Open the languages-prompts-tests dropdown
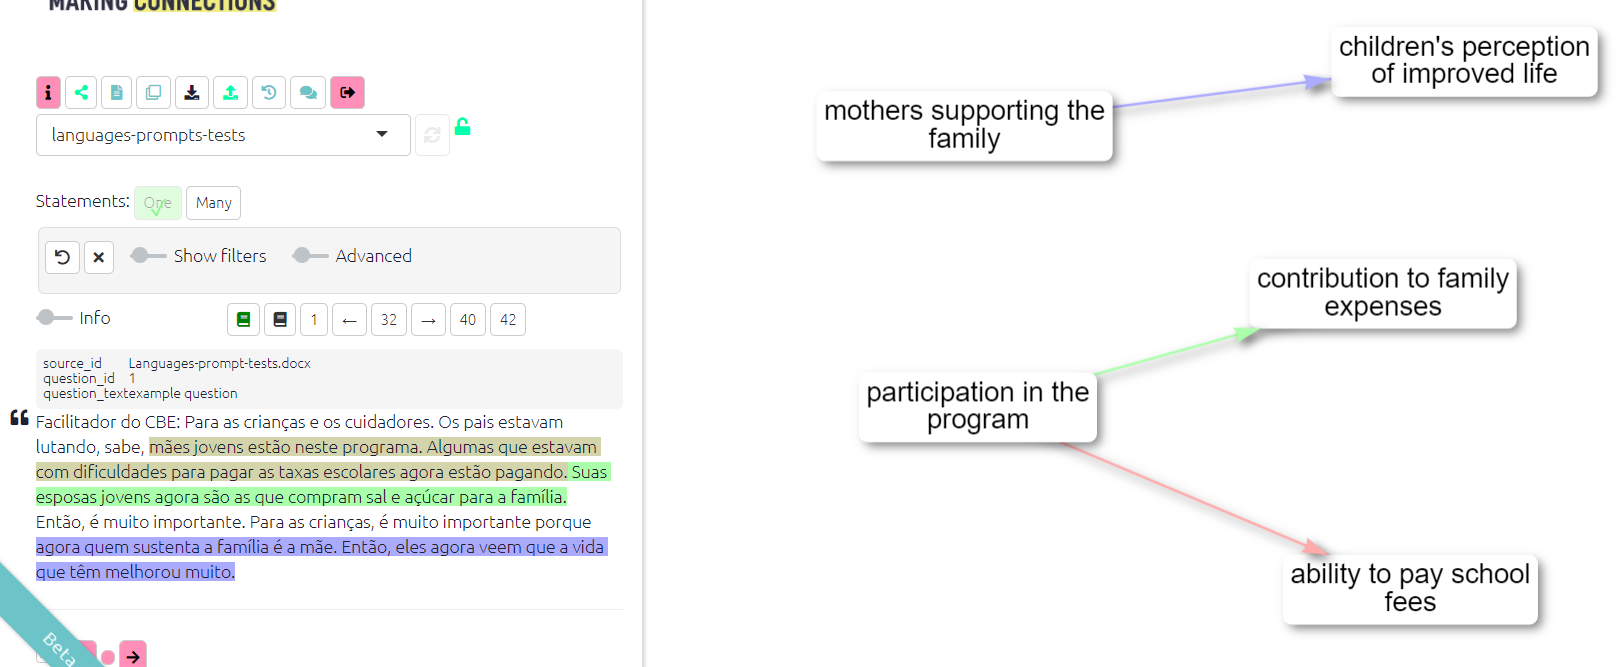This screenshot has width=1623, height=667. coord(222,134)
